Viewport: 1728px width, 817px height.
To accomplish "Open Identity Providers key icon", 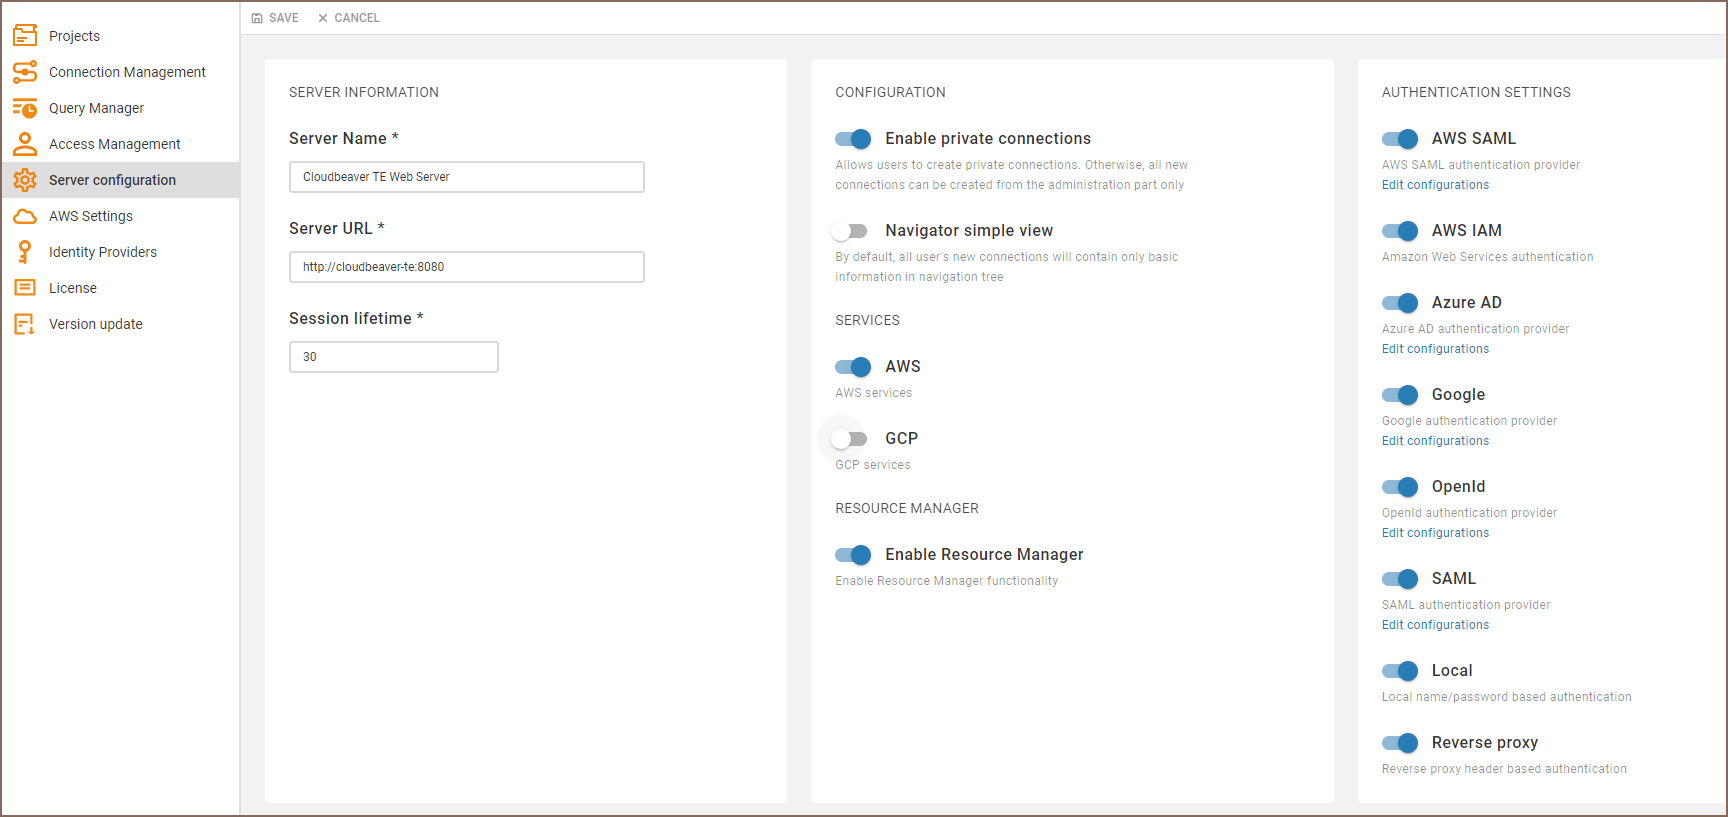I will tap(25, 252).
